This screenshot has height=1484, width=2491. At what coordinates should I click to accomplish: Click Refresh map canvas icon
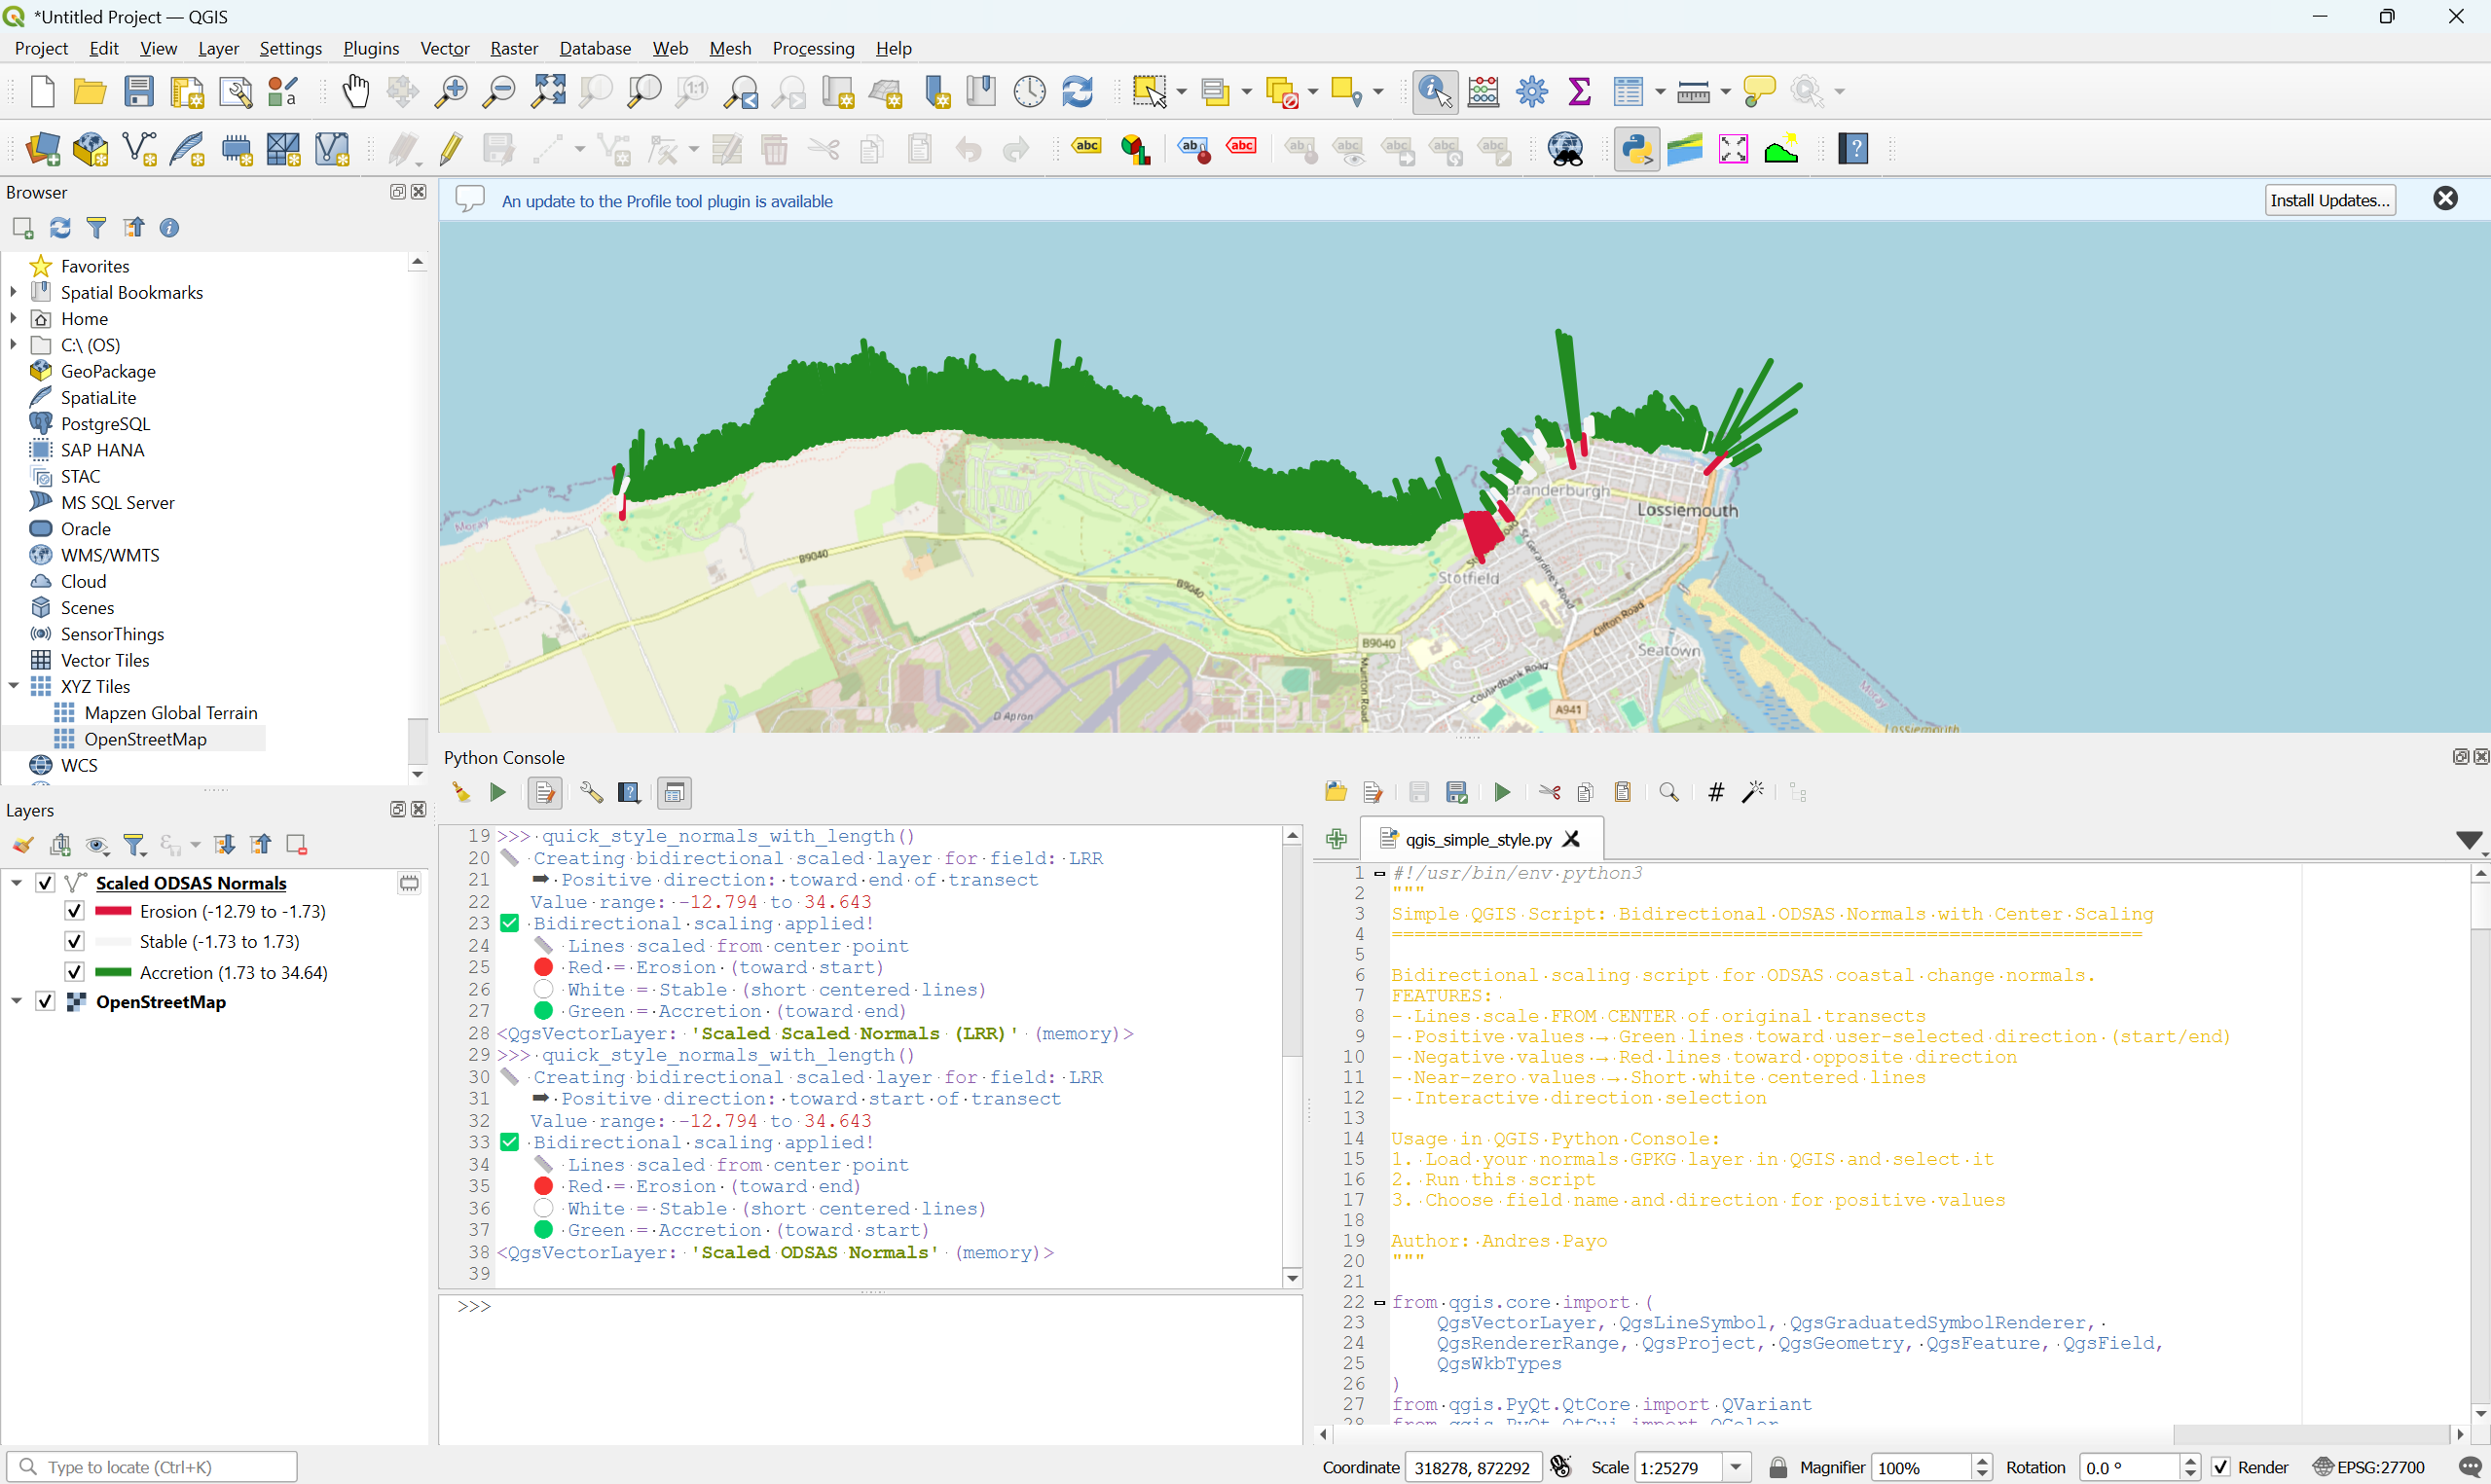[1077, 92]
